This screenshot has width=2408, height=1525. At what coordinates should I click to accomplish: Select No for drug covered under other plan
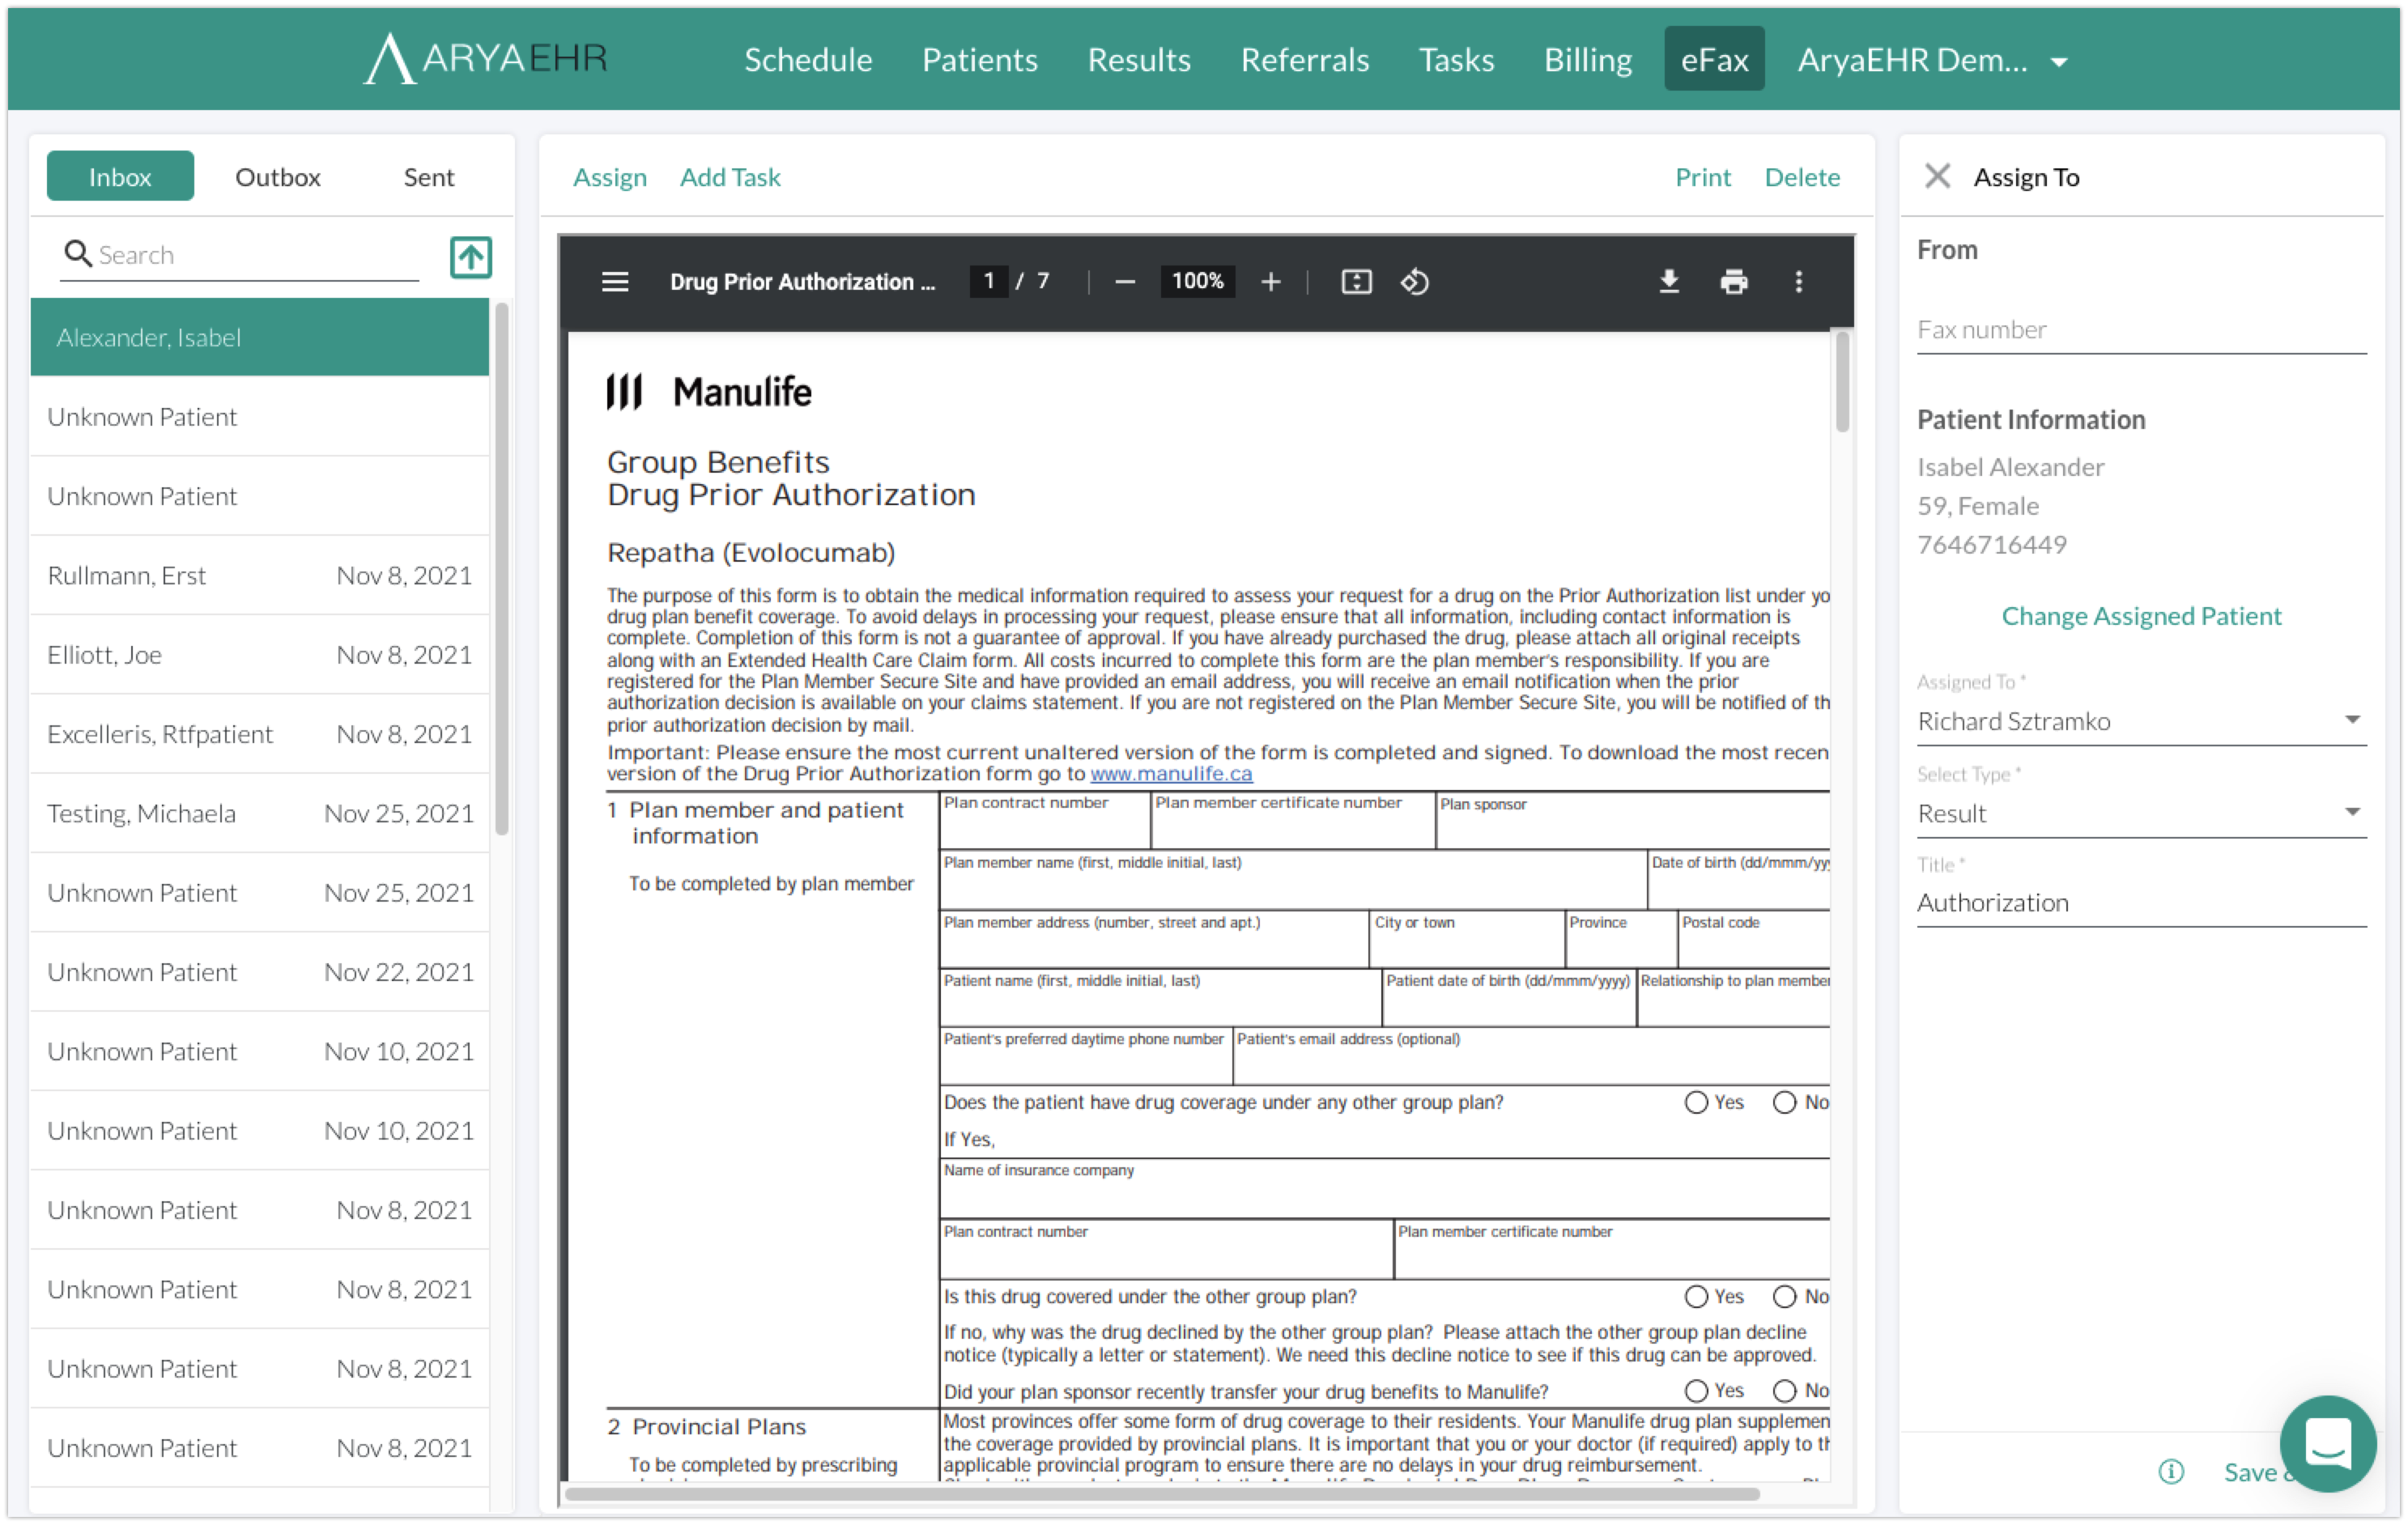(1784, 1296)
